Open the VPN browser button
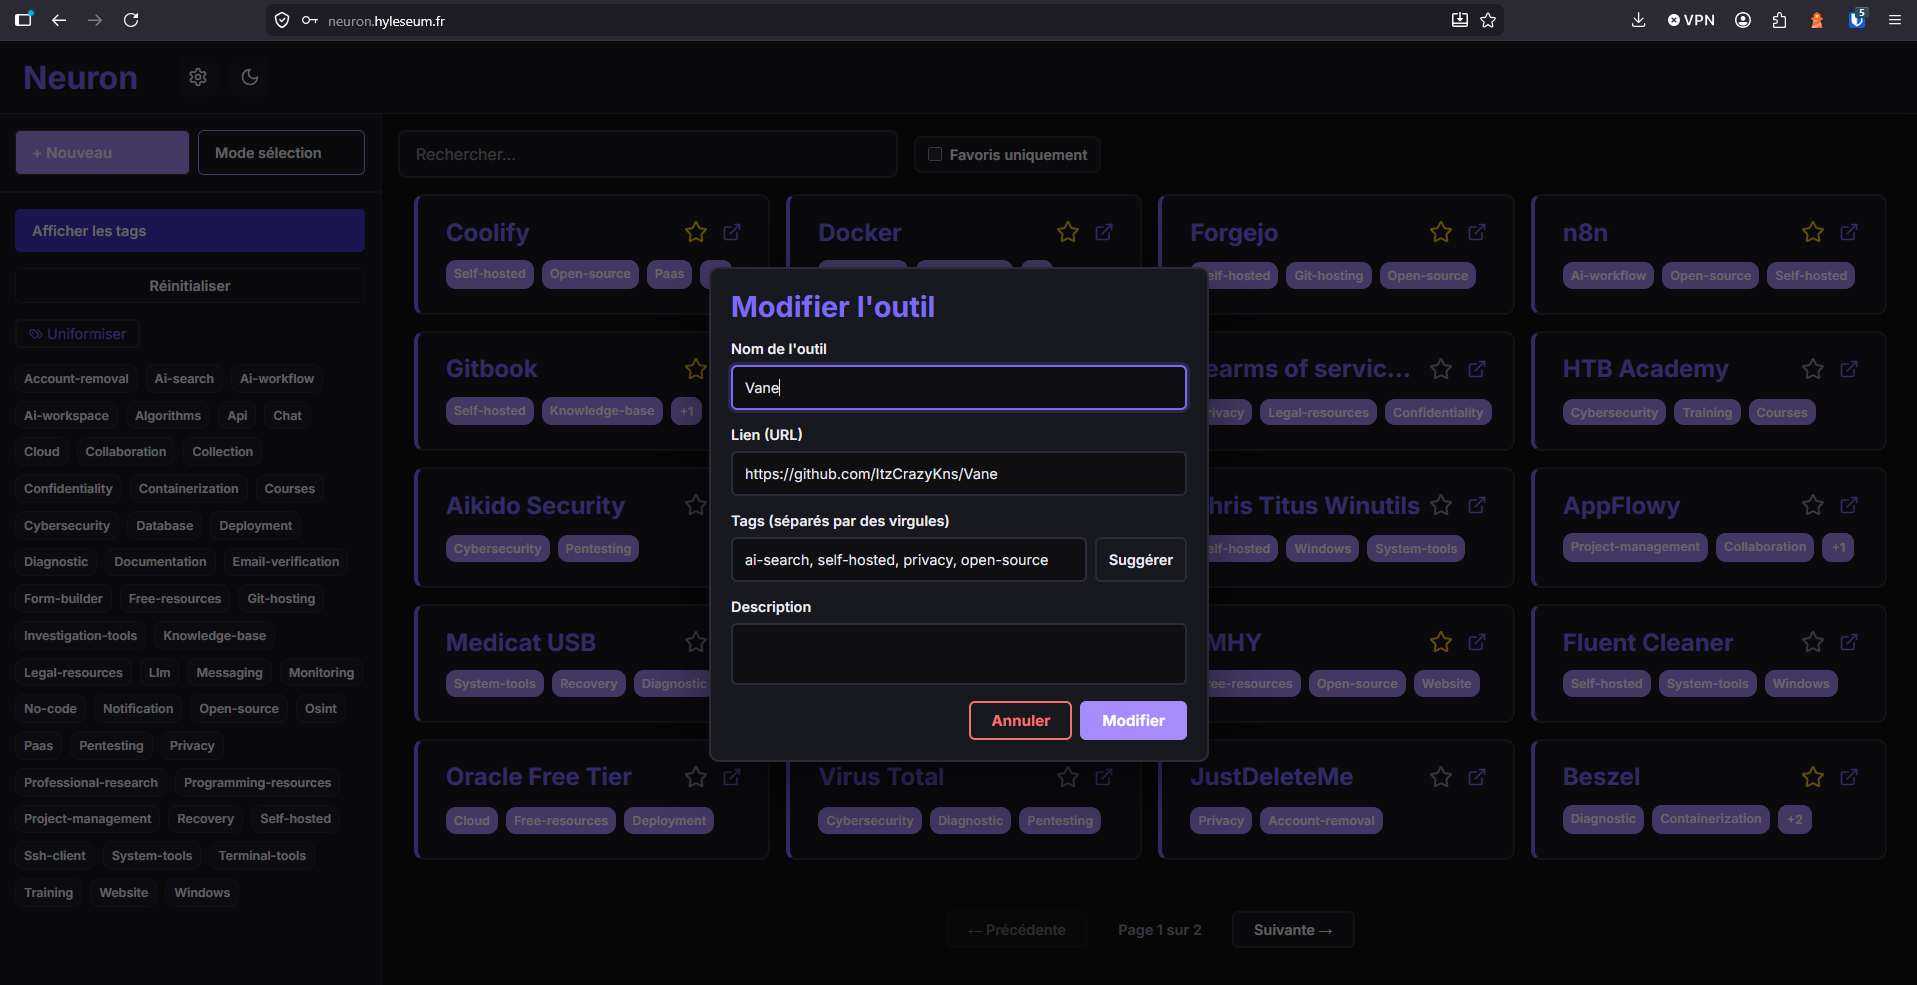1917x985 pixels. [1691, 20]
